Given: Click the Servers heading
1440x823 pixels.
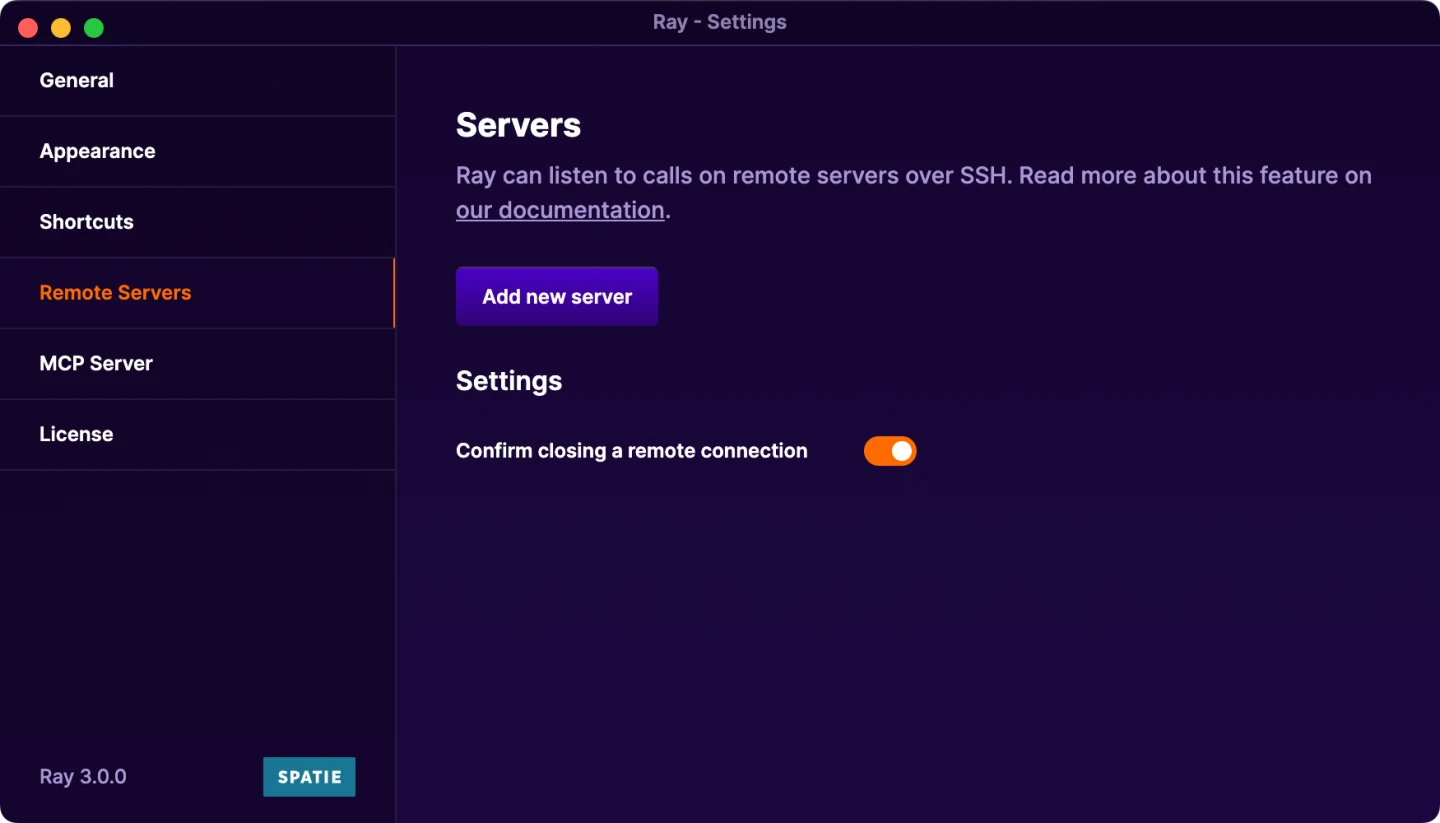Looking at the screenshot, I should point(518,125).
